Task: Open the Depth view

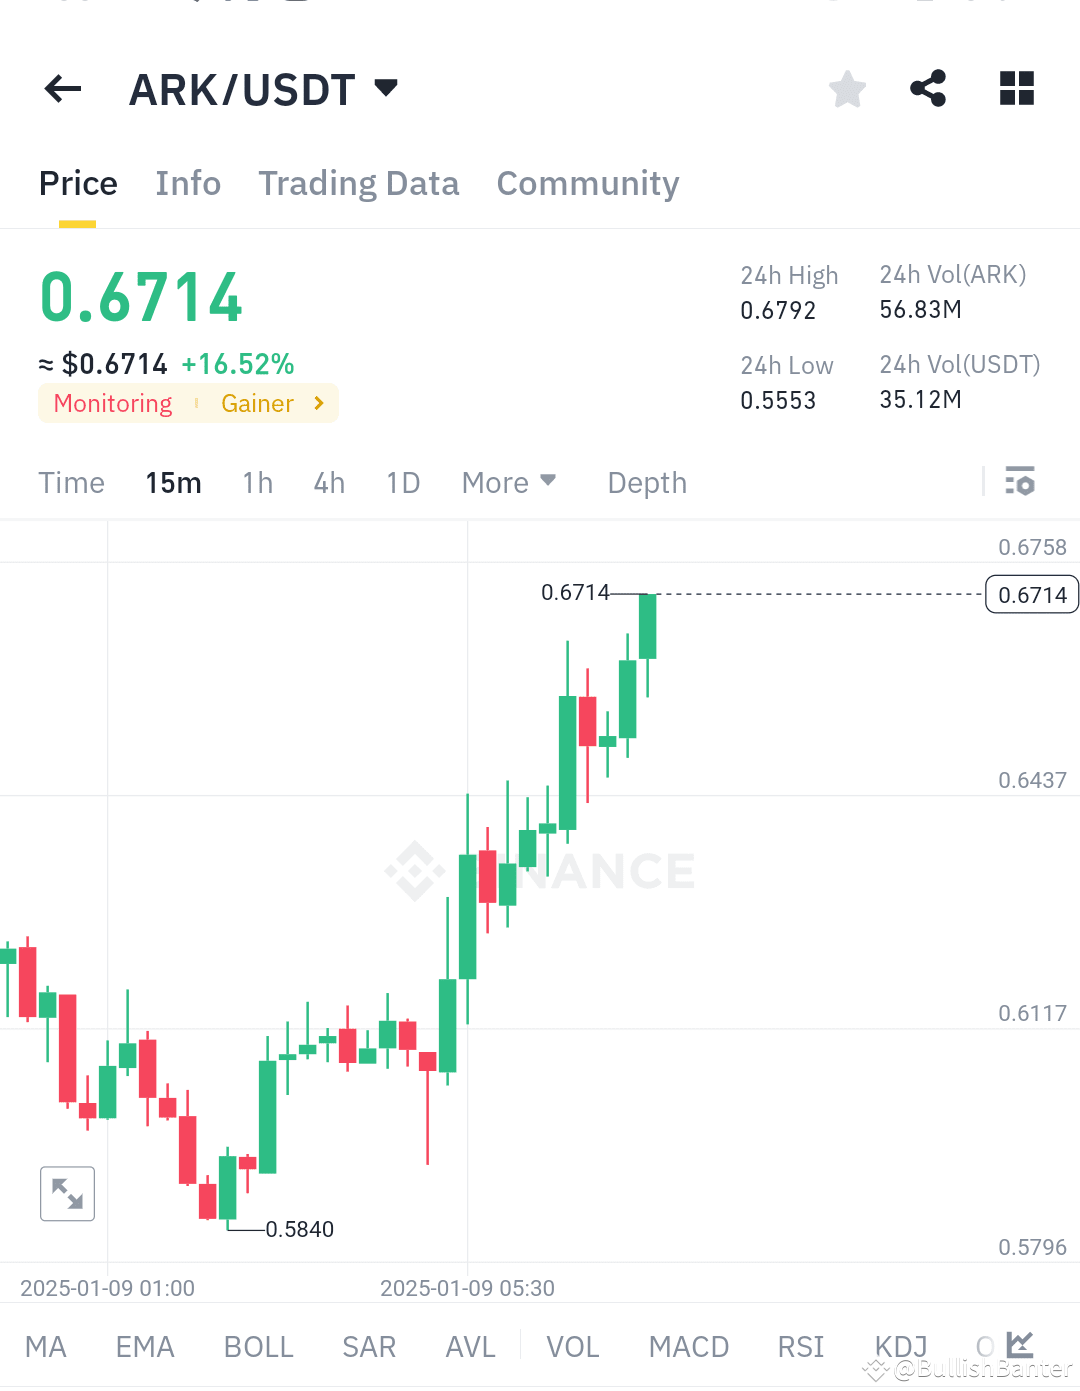Action: (646, 482)
